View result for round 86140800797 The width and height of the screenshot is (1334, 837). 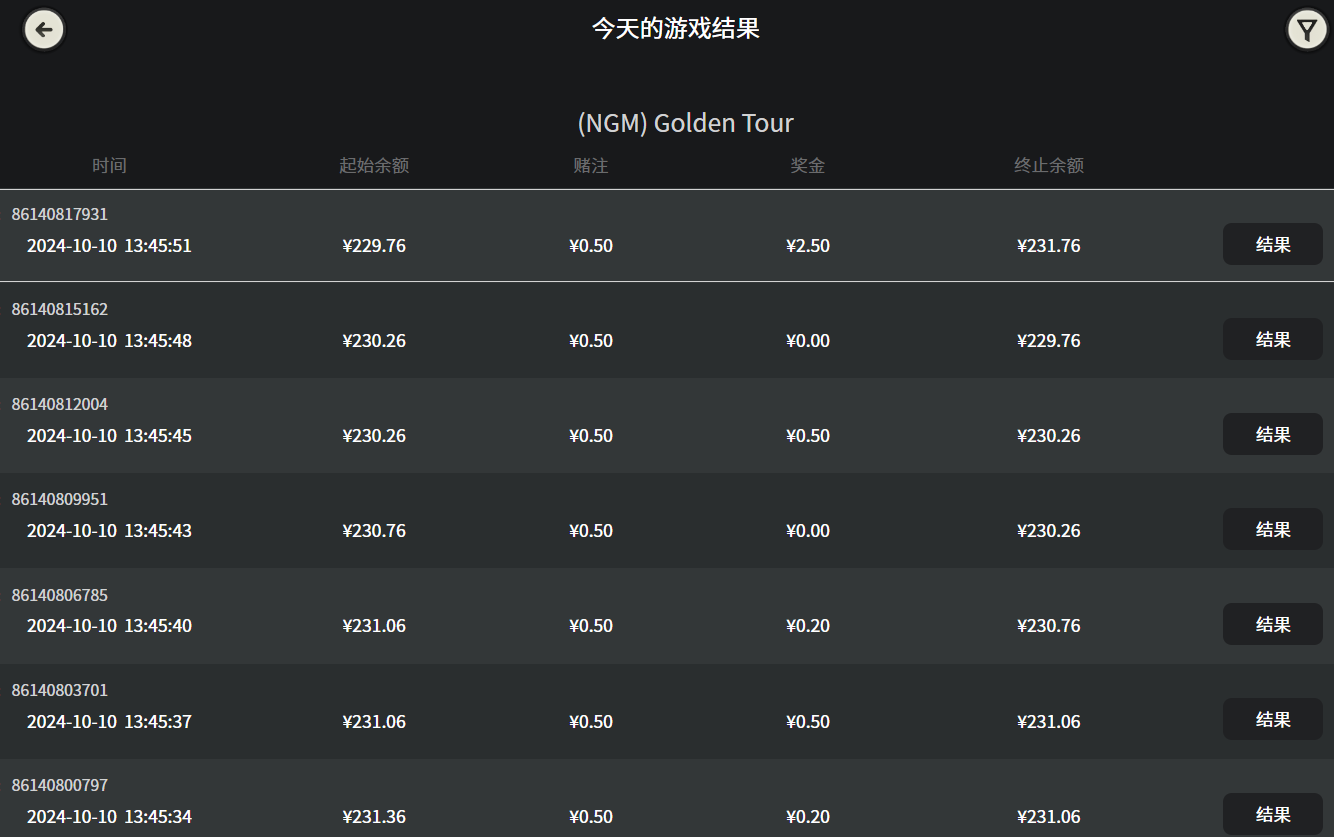click(1272, 814)
